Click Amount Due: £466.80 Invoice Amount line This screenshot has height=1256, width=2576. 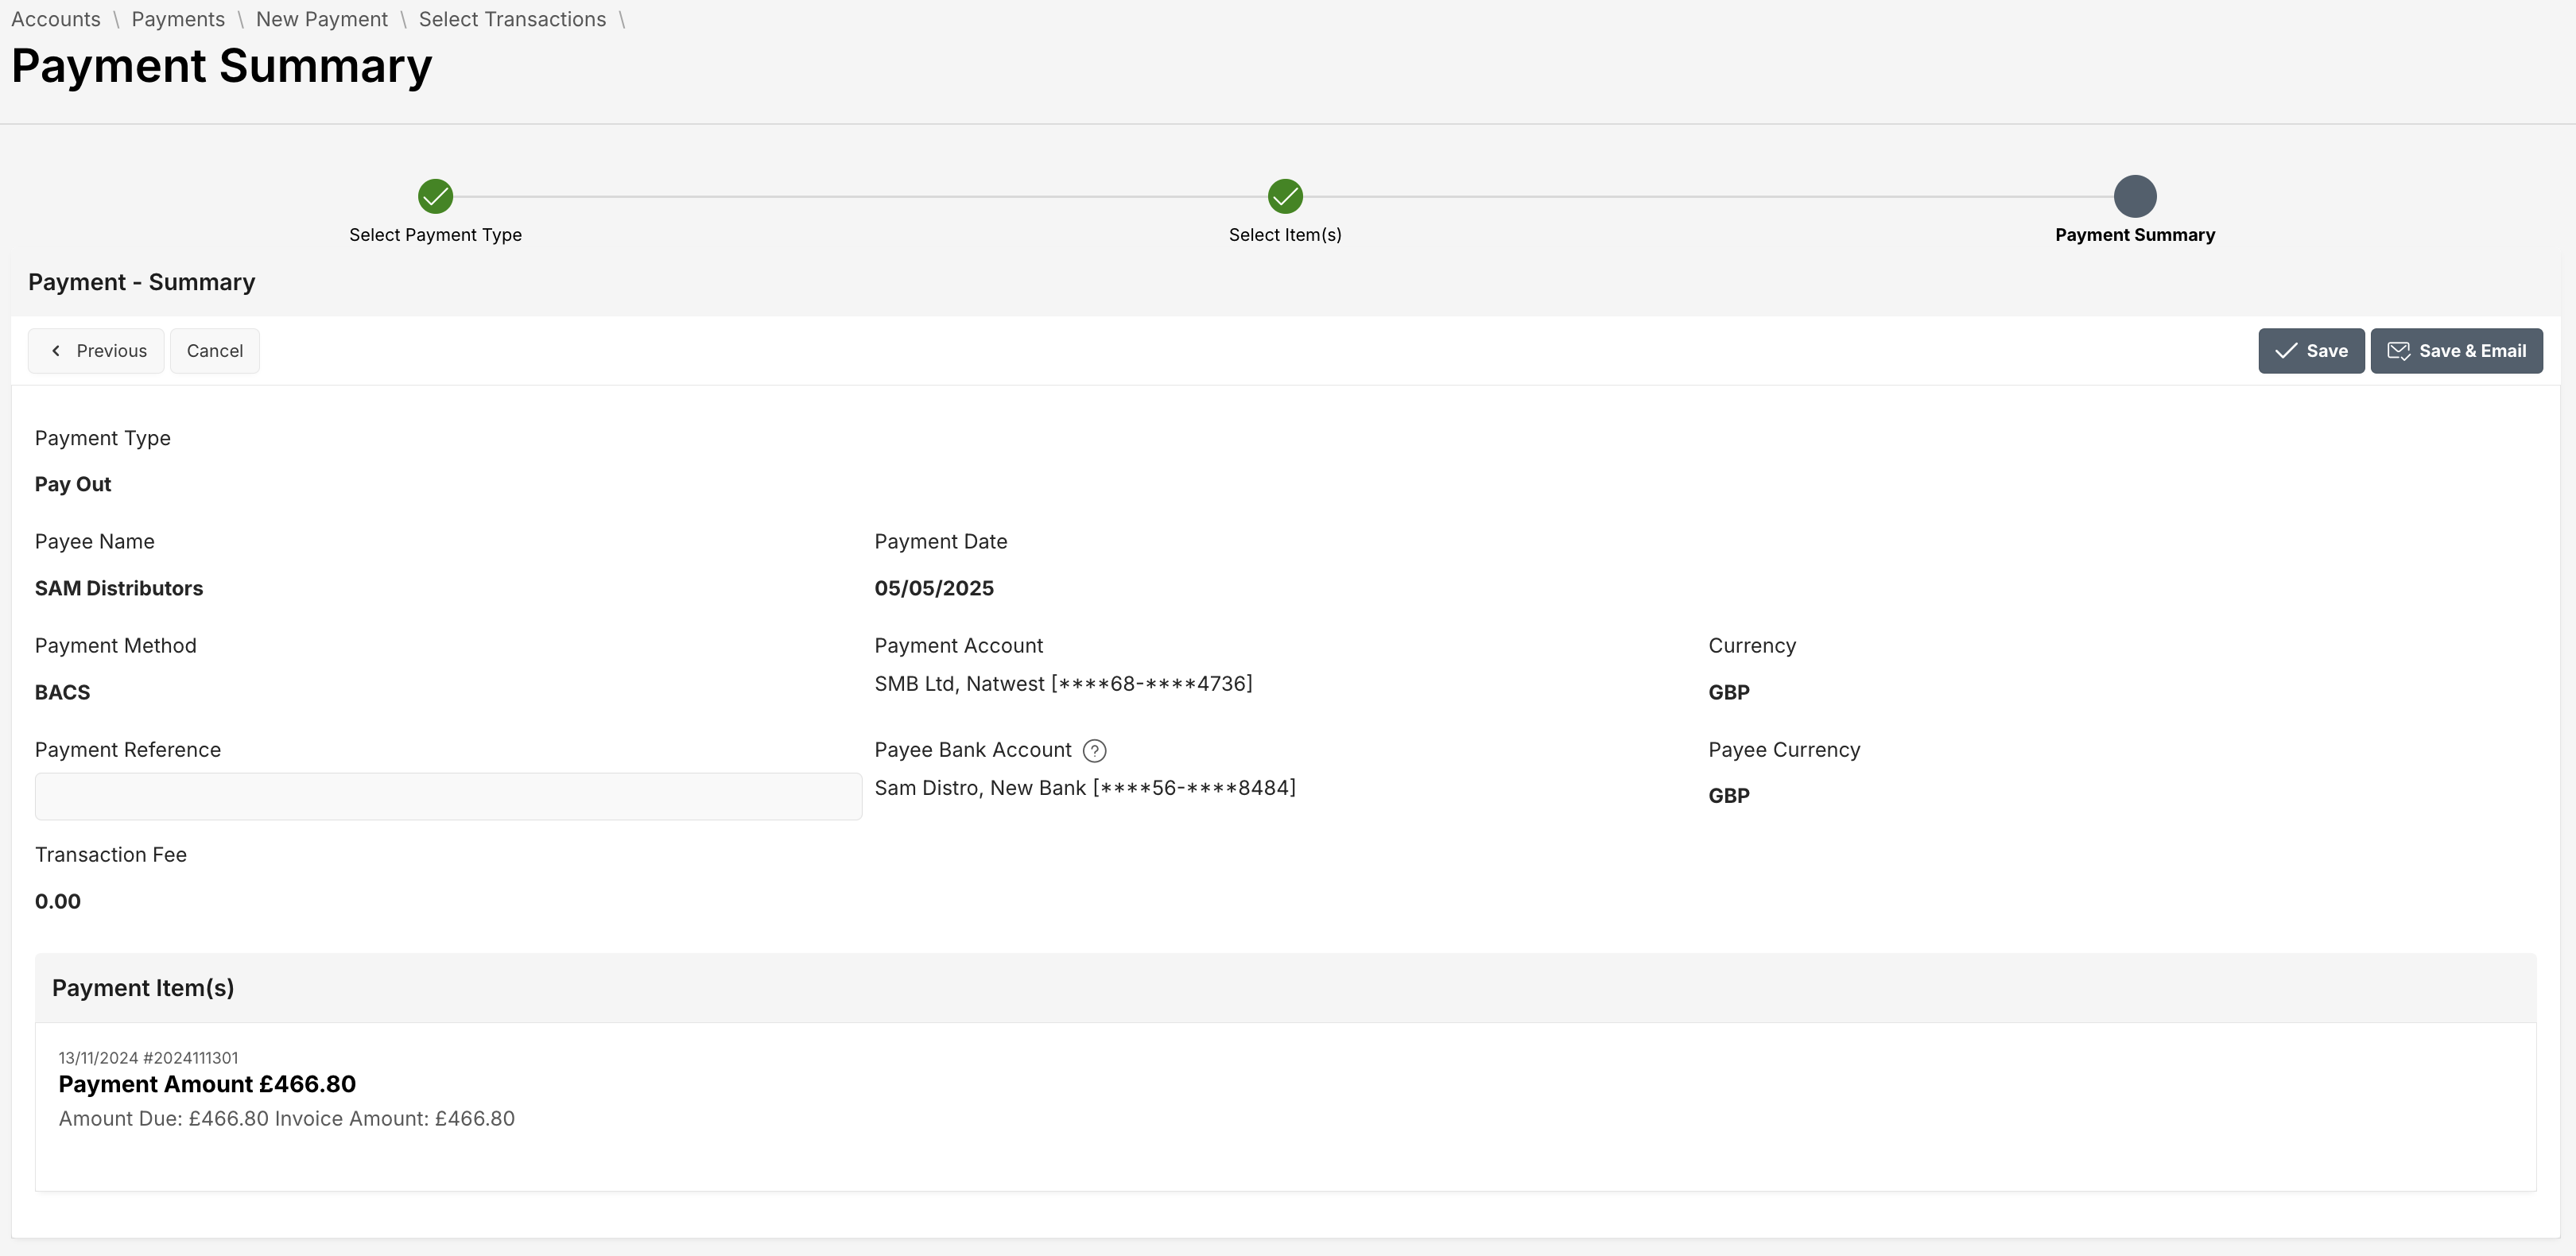287,1119
